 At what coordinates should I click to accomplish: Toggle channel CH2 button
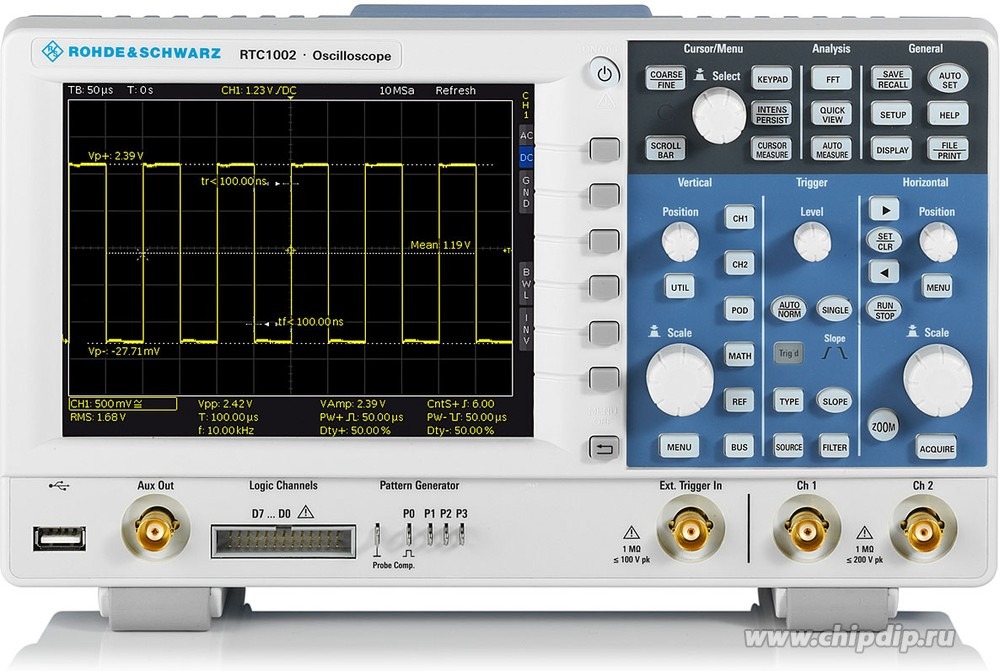click(x=739, y=264)
